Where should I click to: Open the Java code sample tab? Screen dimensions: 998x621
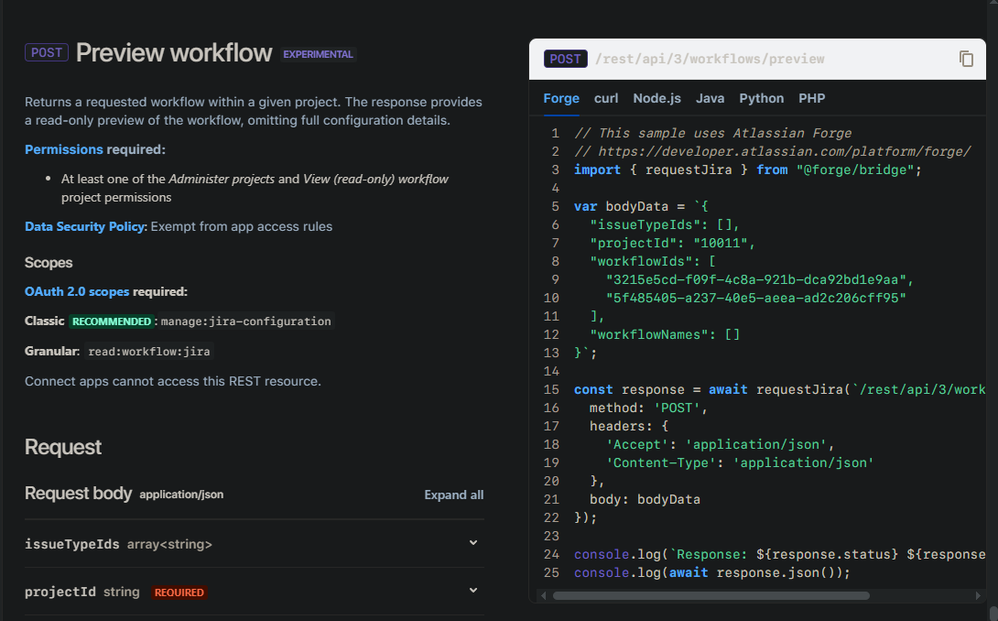coord(710,98)
